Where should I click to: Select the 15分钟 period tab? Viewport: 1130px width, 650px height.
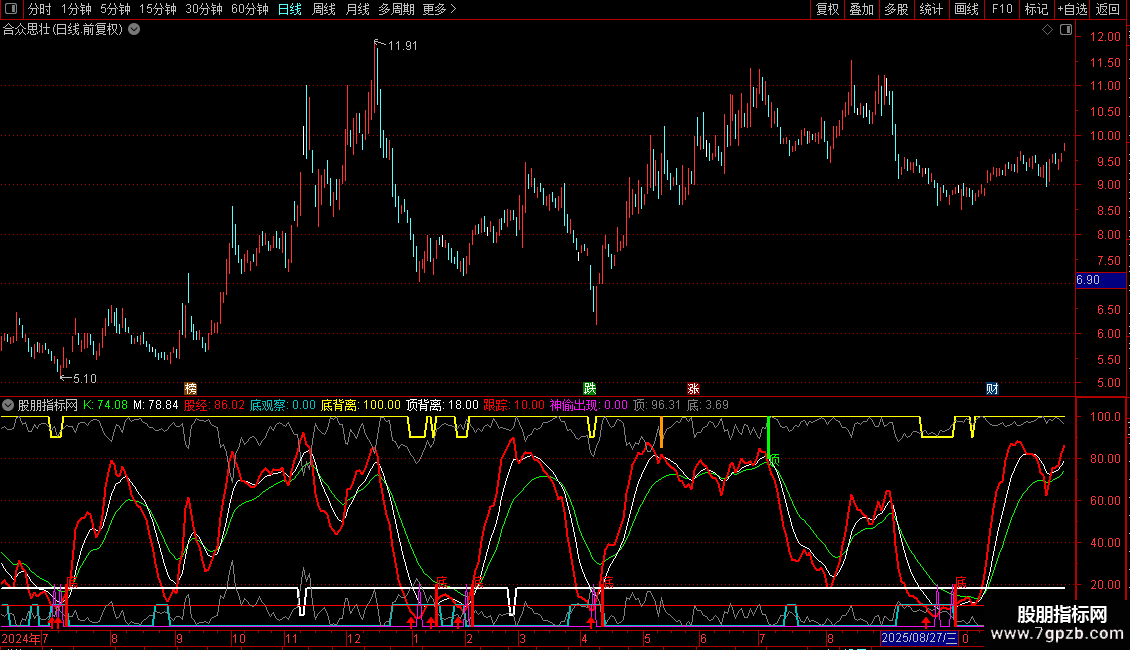coord(158,9)
